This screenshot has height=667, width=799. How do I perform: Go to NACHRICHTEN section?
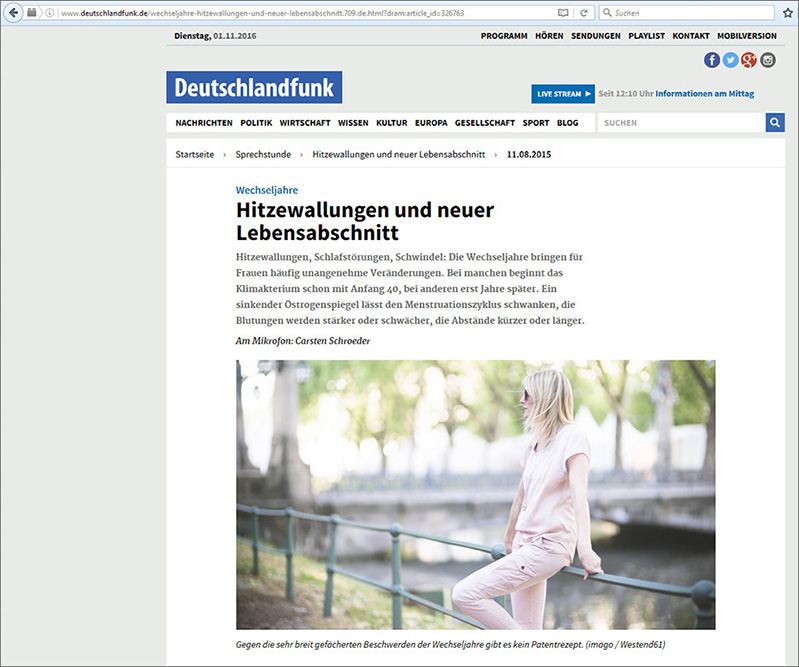tap(204, 123)
